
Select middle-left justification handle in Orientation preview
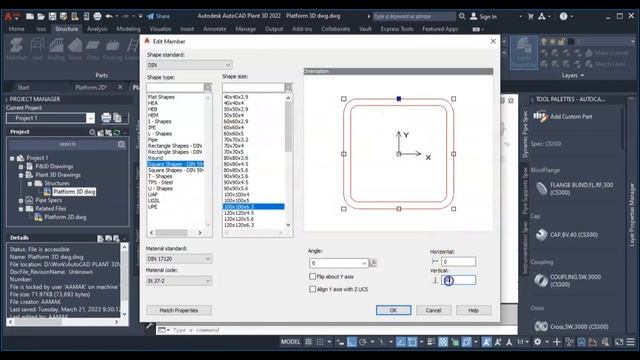point(344,154)
